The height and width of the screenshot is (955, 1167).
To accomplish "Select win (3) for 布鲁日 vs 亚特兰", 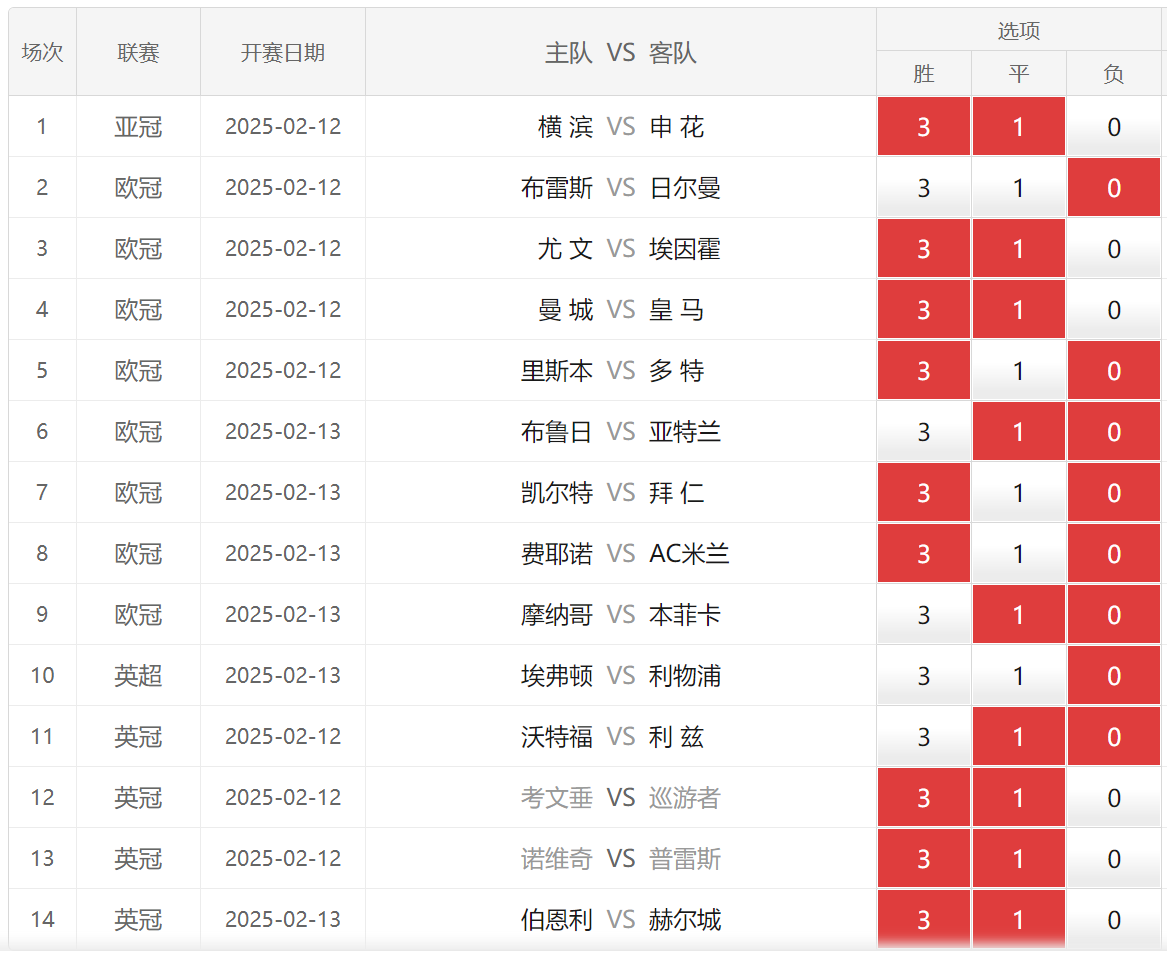I will 924,432.
